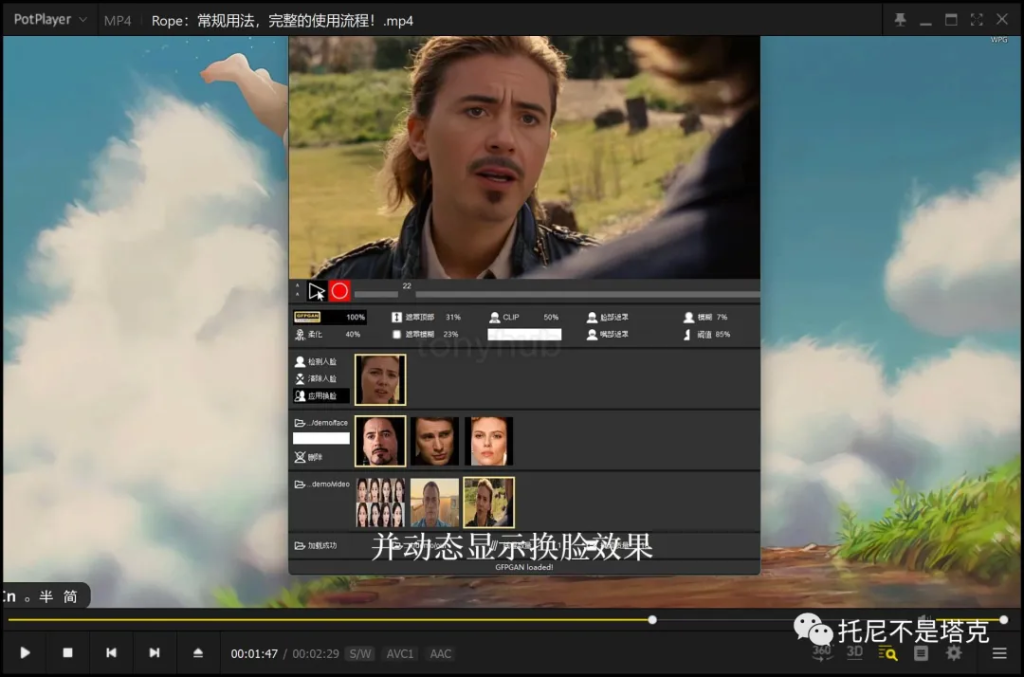Screen dimensions: 1024x677
Task: Click the white field under demo/face
Action: tap(321, 438)
